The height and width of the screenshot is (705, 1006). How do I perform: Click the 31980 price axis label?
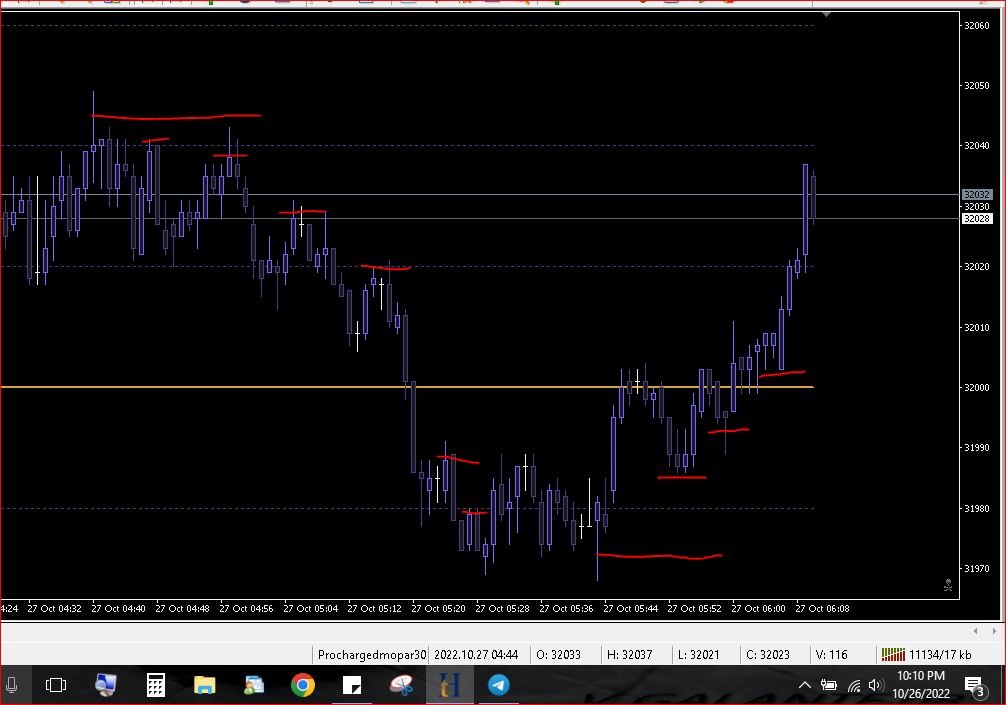coord(976,509)
